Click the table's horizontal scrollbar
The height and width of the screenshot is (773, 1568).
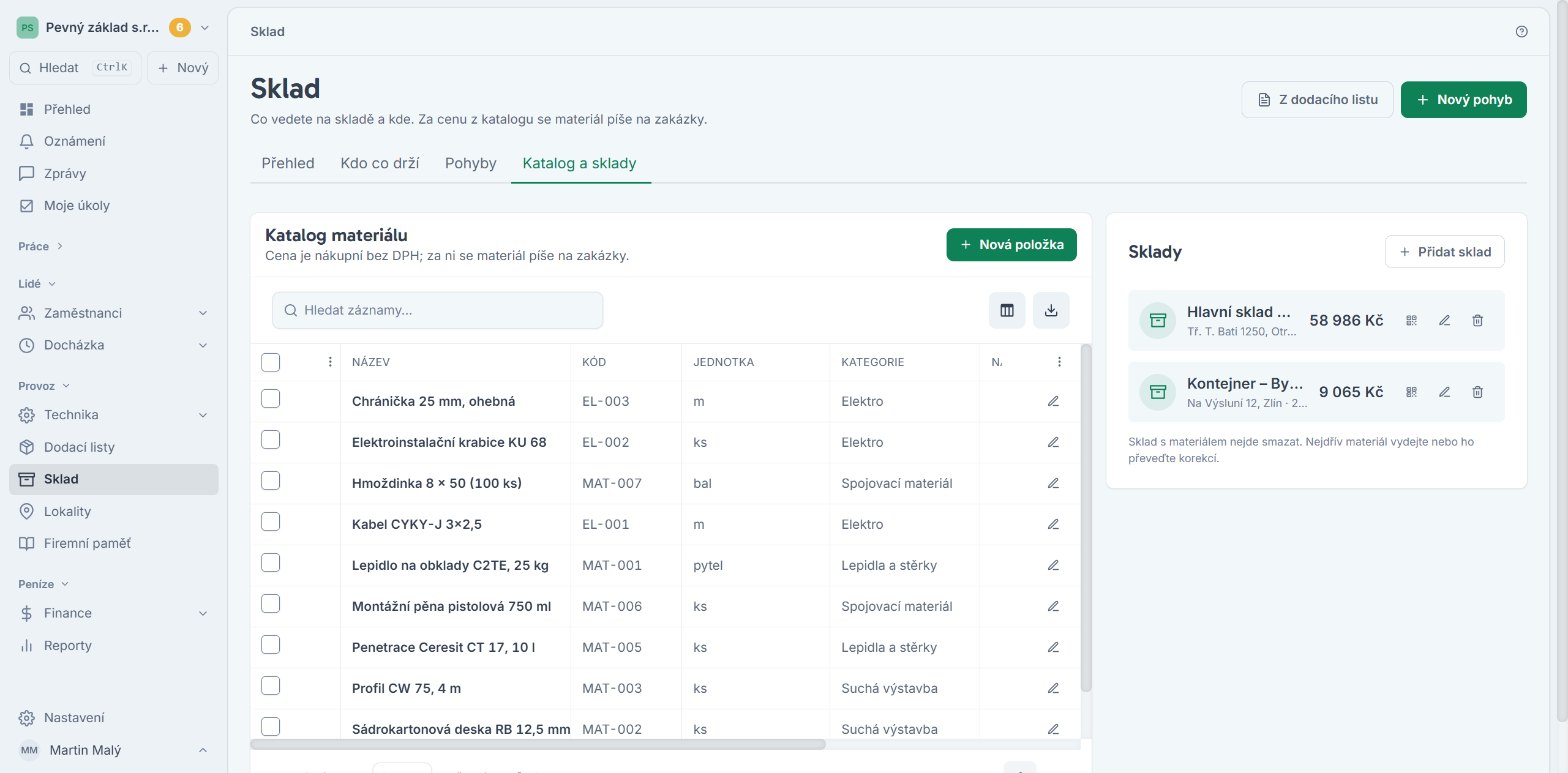click(538, 744)
